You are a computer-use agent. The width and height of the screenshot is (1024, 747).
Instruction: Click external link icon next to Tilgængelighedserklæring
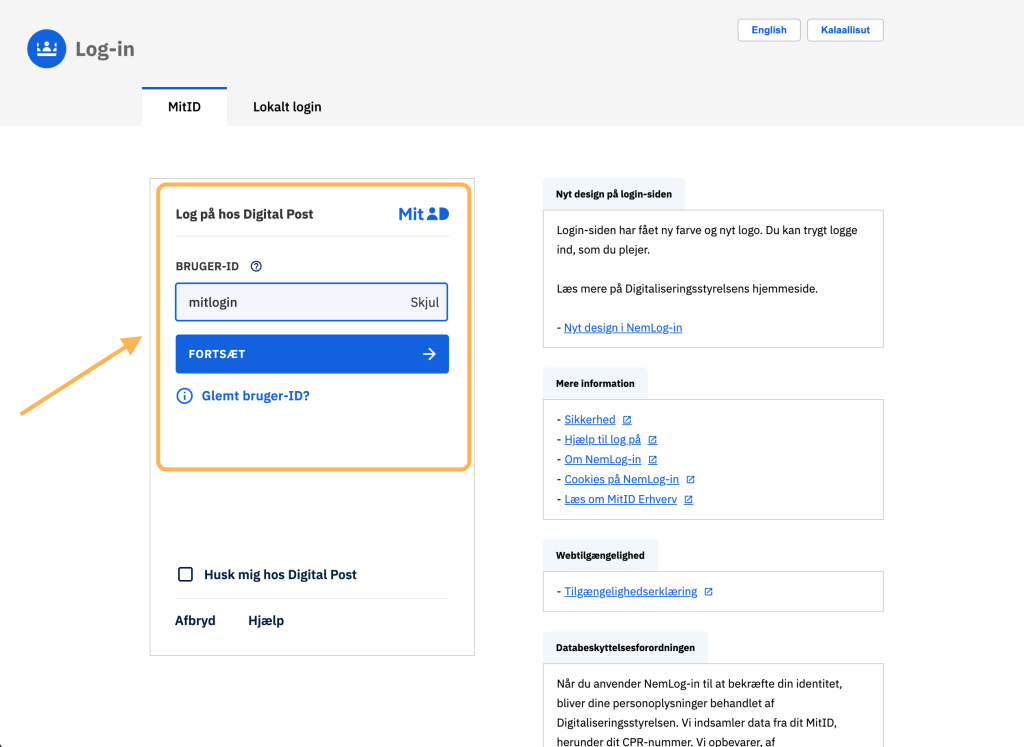pyautogui.click(x=708, y=592)
